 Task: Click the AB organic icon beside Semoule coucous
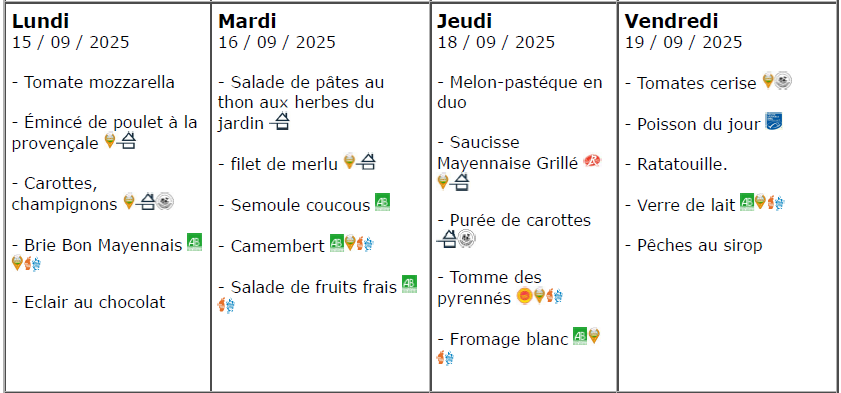point(382,202)
